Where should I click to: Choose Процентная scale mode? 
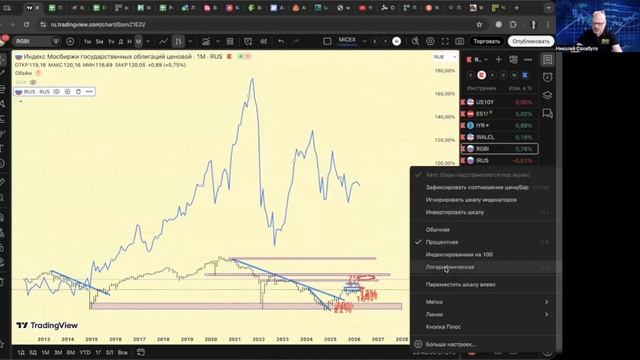point(484,242)
